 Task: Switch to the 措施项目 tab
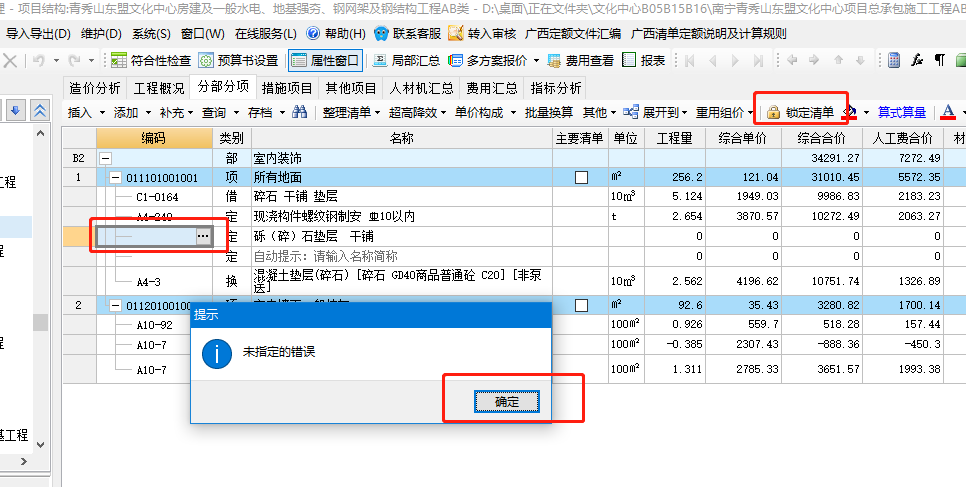pos(288,88)
